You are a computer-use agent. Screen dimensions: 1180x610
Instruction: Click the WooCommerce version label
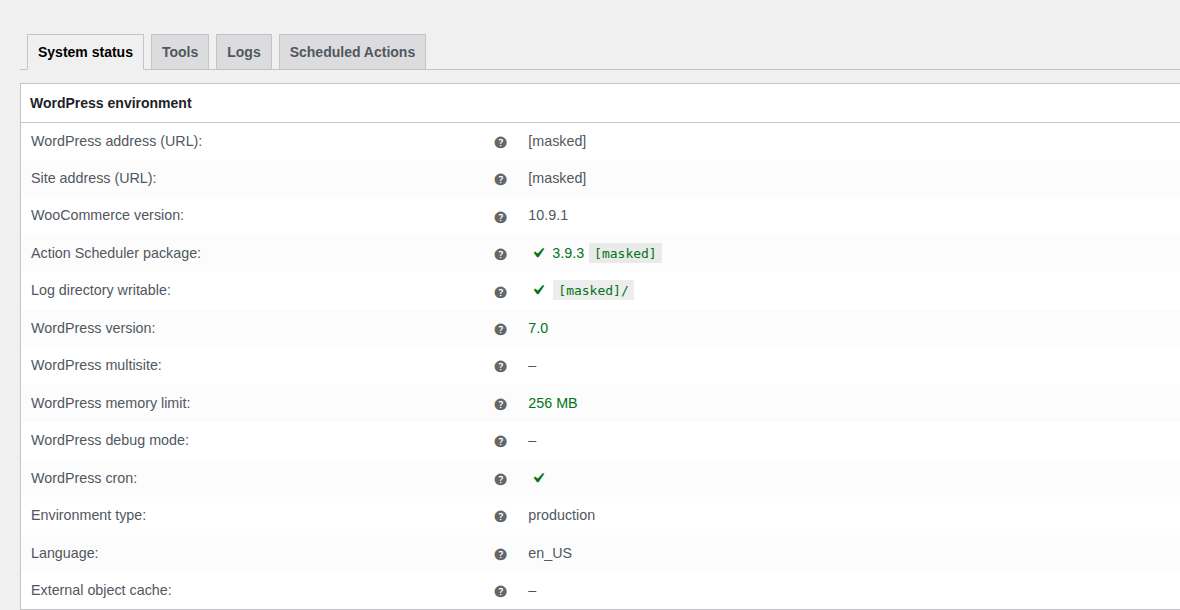(x=107, y=215)
